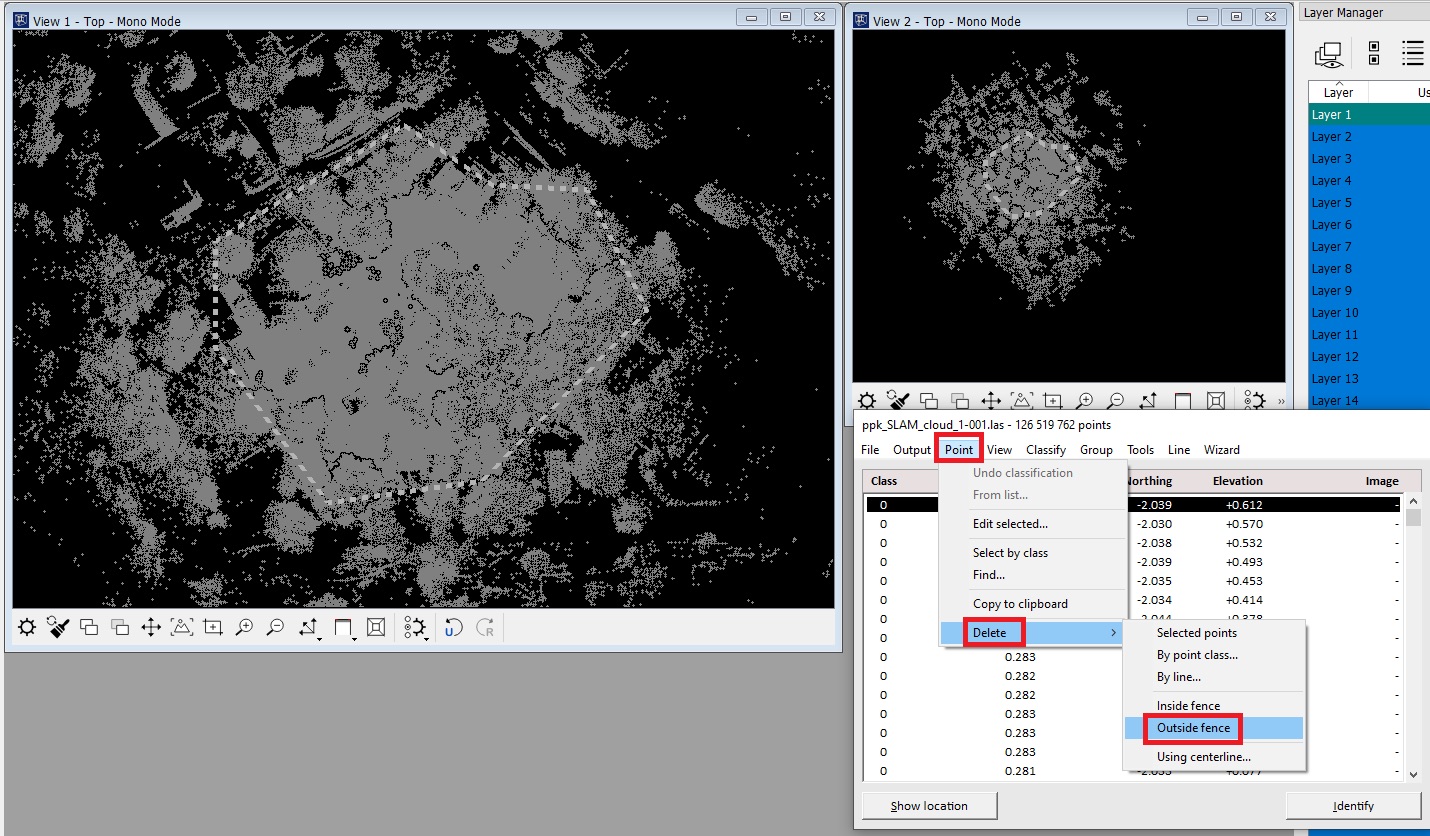Activate the Zoom In tool in View 2
1430x836 pixels.
tap(1085, 400)
